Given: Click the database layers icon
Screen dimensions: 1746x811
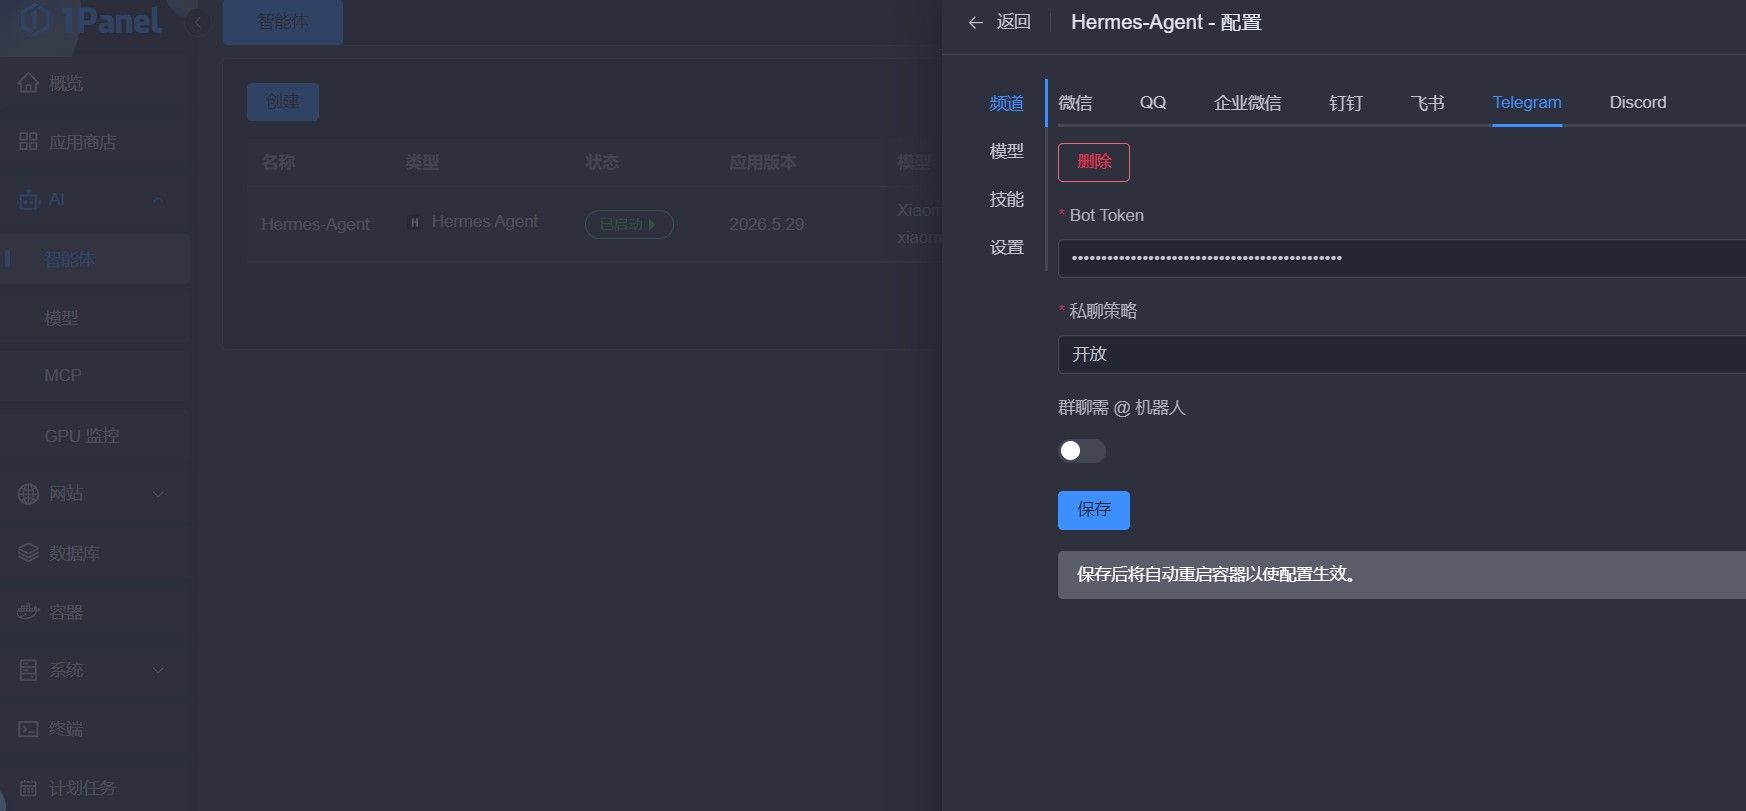Looking at the screenshot, I should click(28, 553).
